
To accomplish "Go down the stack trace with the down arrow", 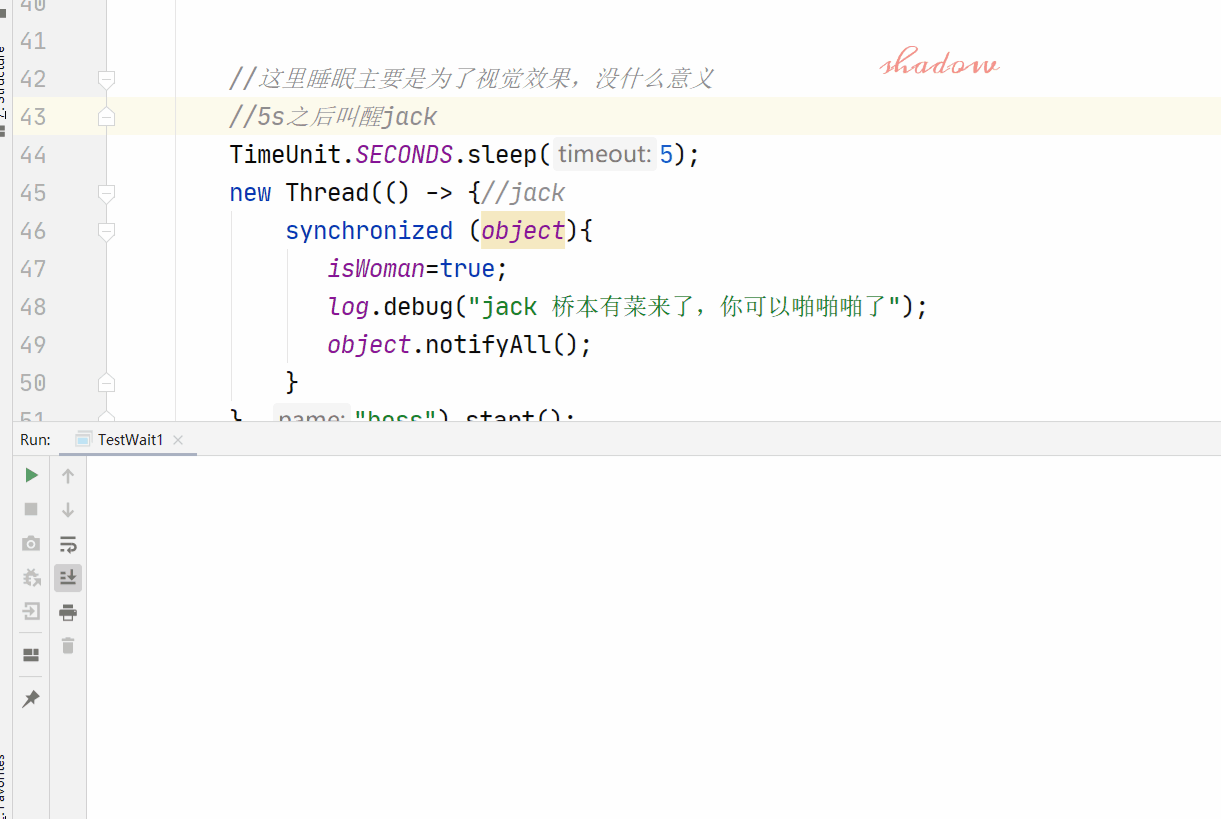I will 68,509.
